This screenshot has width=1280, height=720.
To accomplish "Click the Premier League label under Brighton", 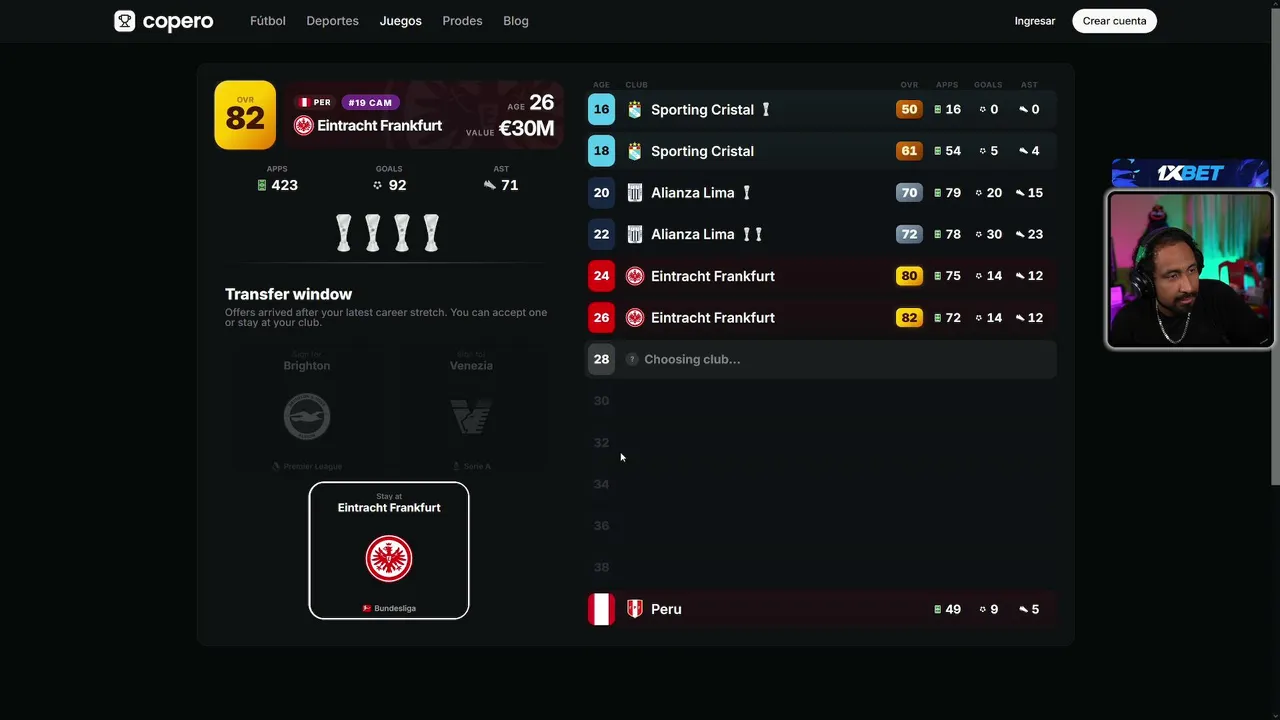I will [x=307, y=466].
